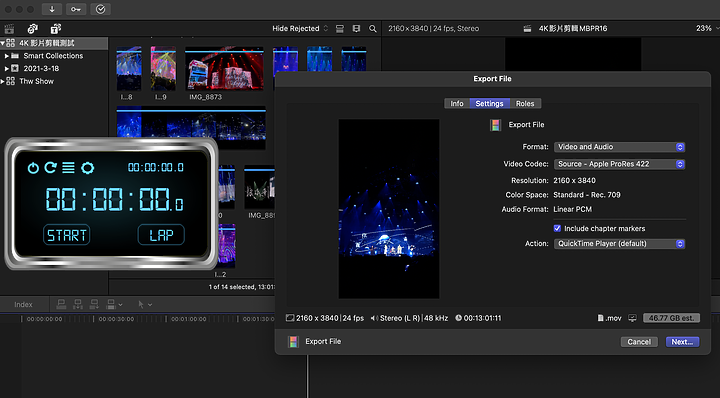Click the Import Media down-arrow button
The height and width of the screenshot is (398, 720).
[52, 9]
